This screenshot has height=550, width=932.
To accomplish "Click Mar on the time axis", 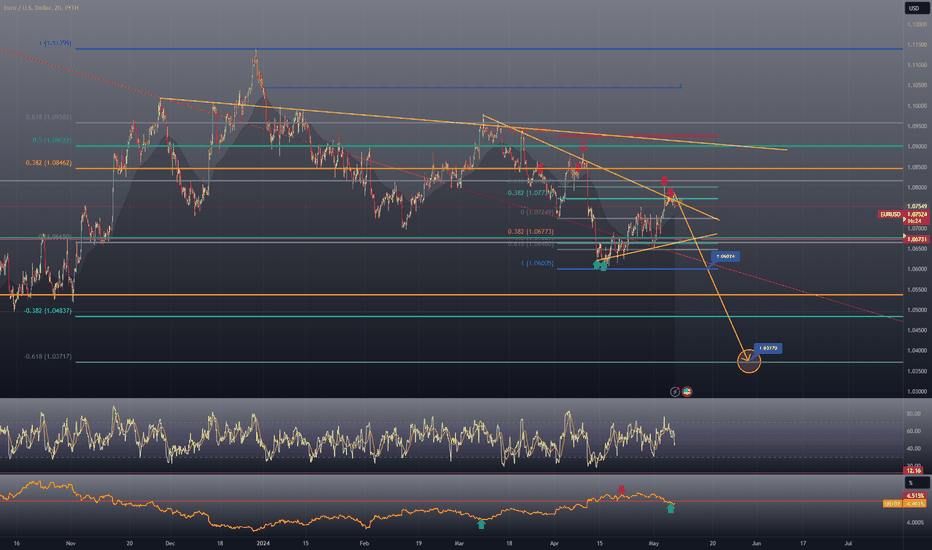I will [x=459, y=543].
